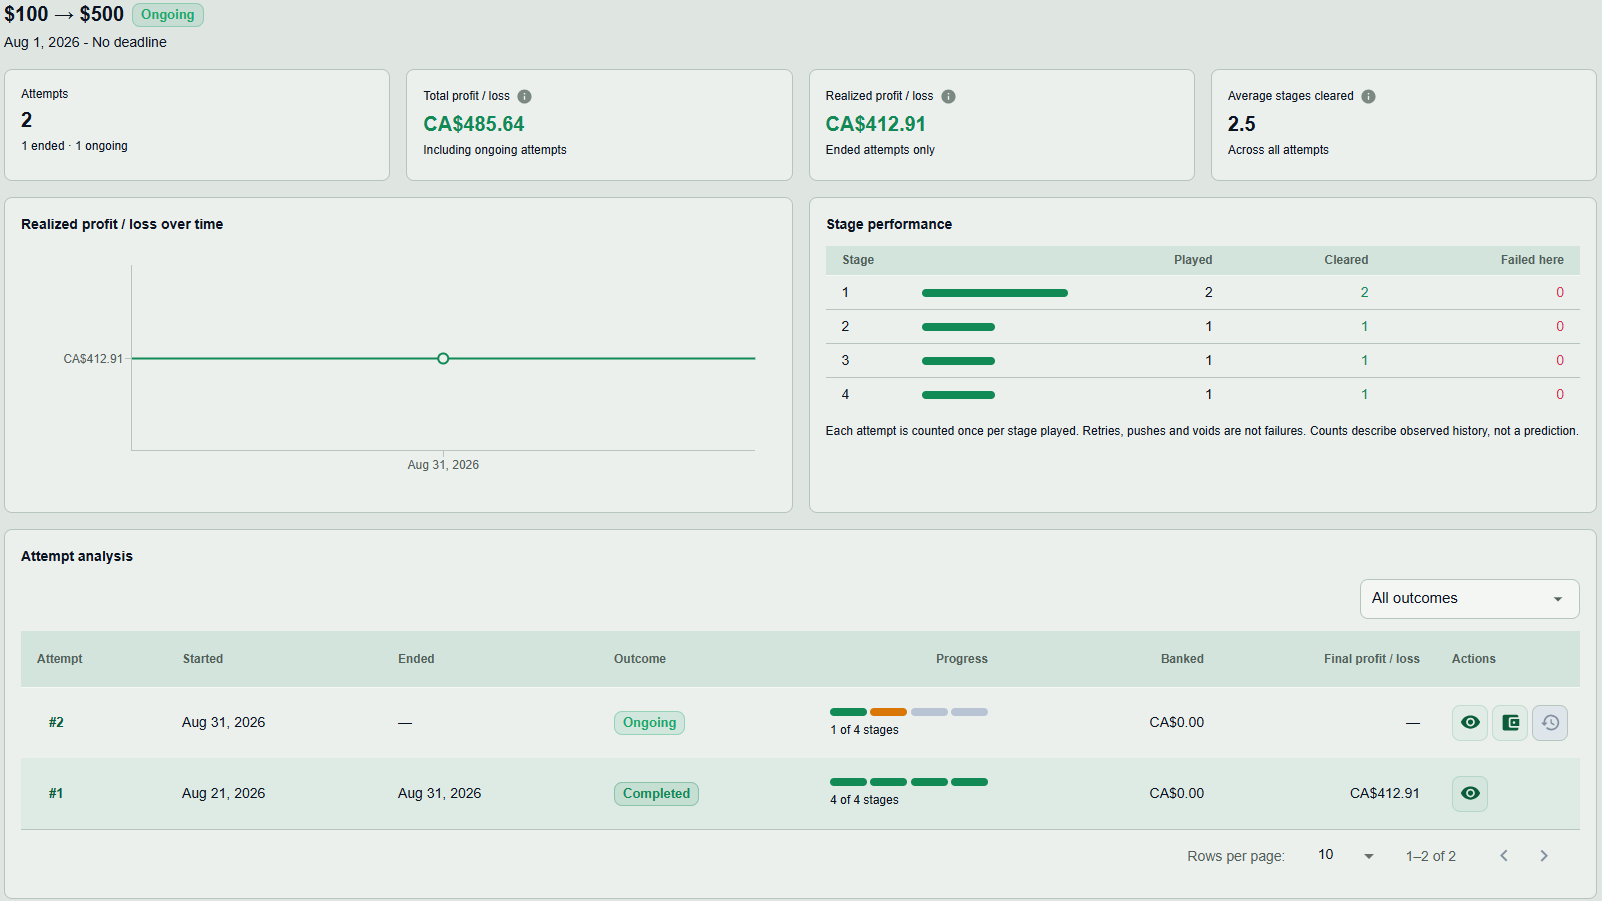This screenshot has width=1602, height=901.
Task: Click the Final profit / loss column header
Action: pyautogui.click(x=1371, y=659)
